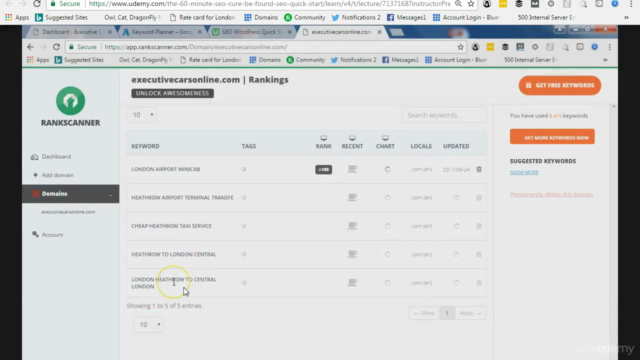
Task: Open recent results for Heathrow To London Central
Action: 352,254
